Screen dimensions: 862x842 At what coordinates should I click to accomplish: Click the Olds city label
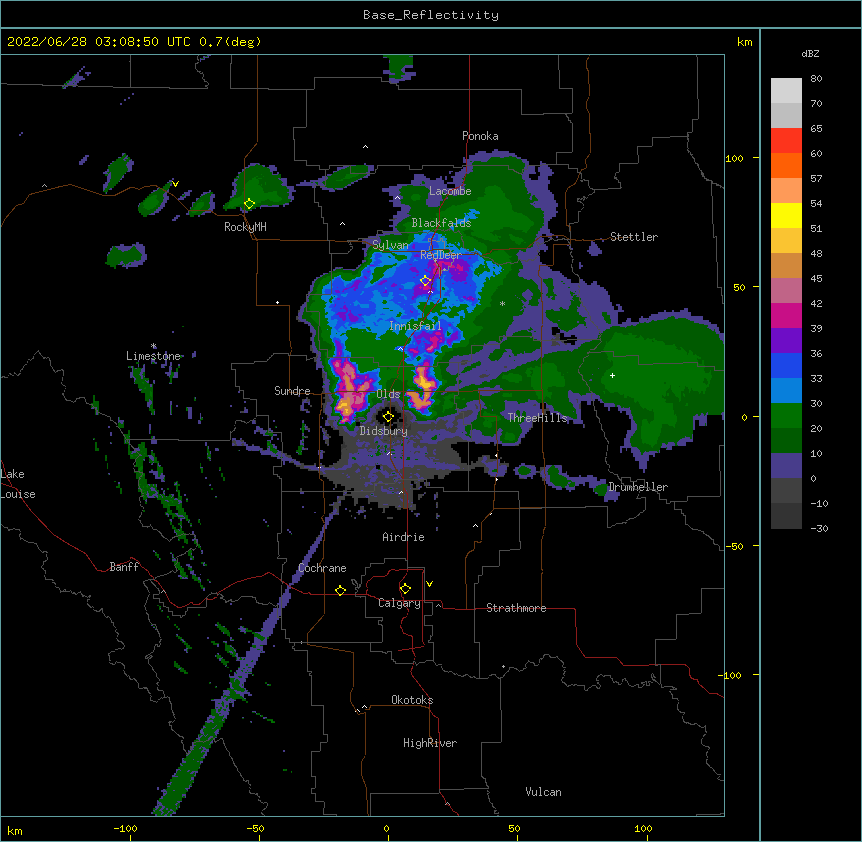tap(388, 394)
